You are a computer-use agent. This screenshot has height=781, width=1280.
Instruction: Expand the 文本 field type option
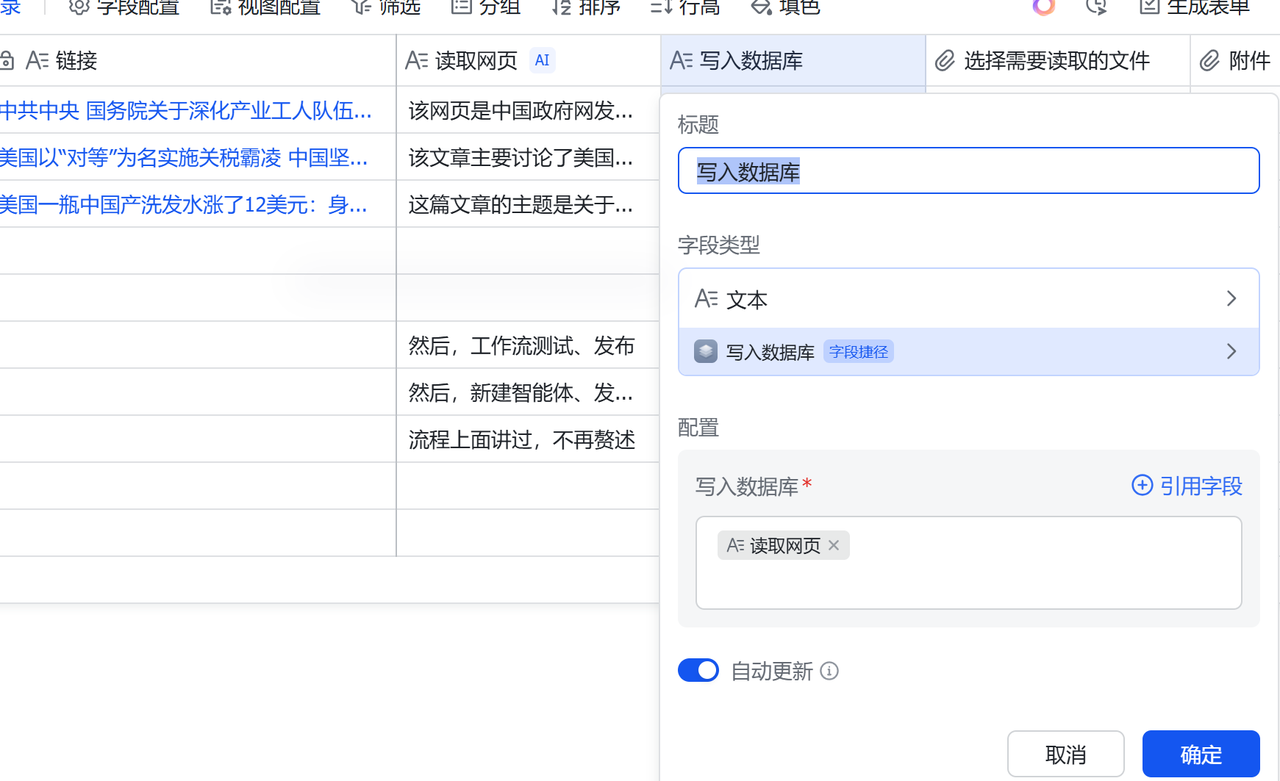[1232, 298]
